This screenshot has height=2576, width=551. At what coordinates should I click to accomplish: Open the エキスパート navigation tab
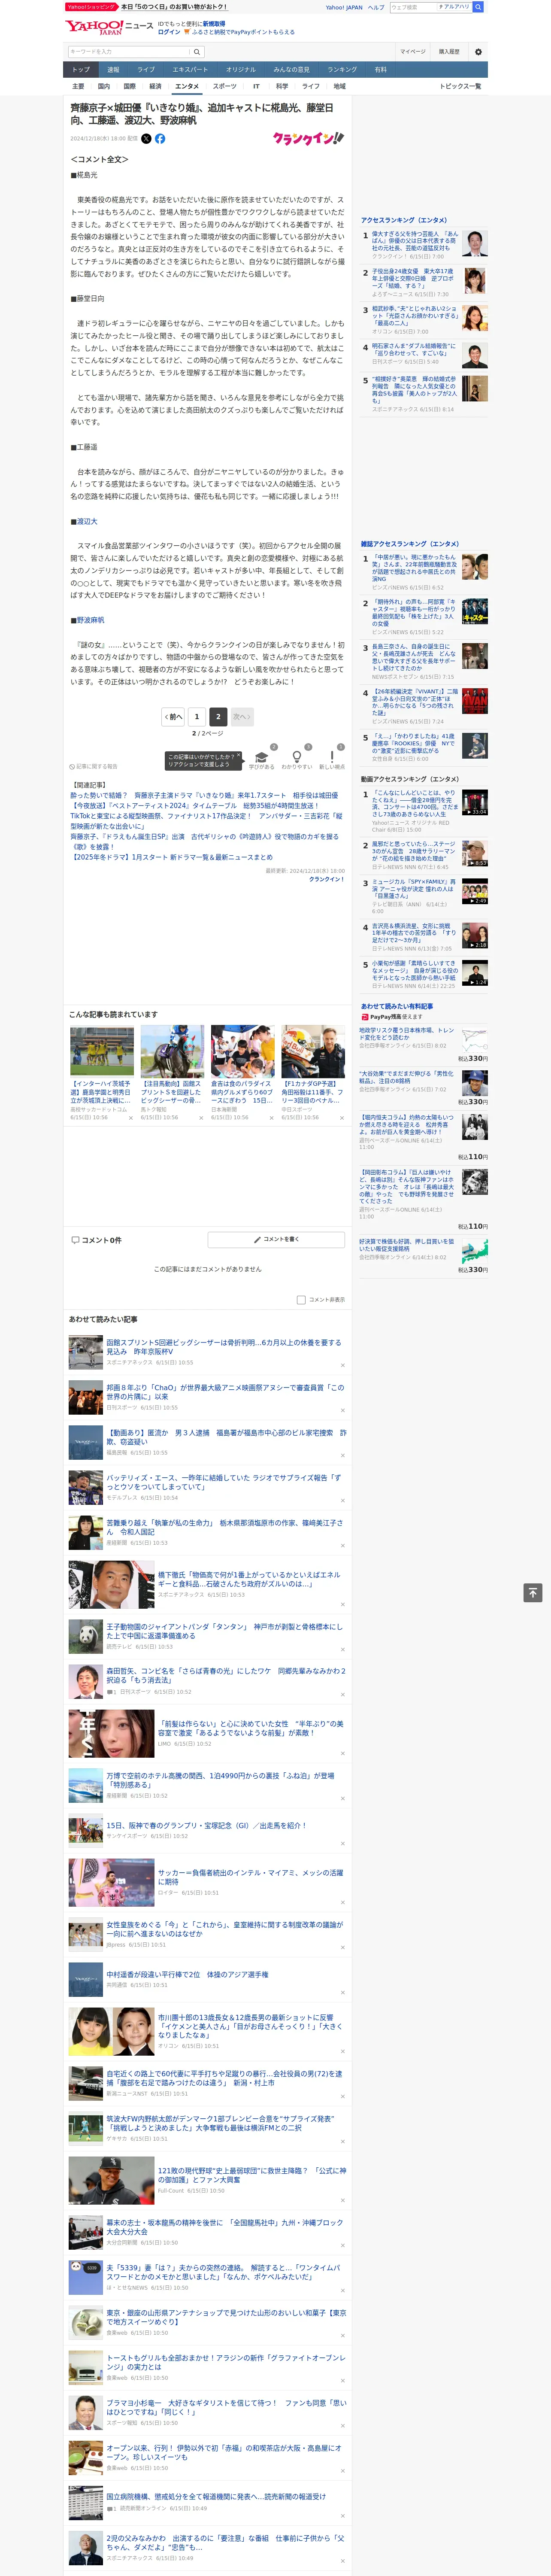point(190,70)
